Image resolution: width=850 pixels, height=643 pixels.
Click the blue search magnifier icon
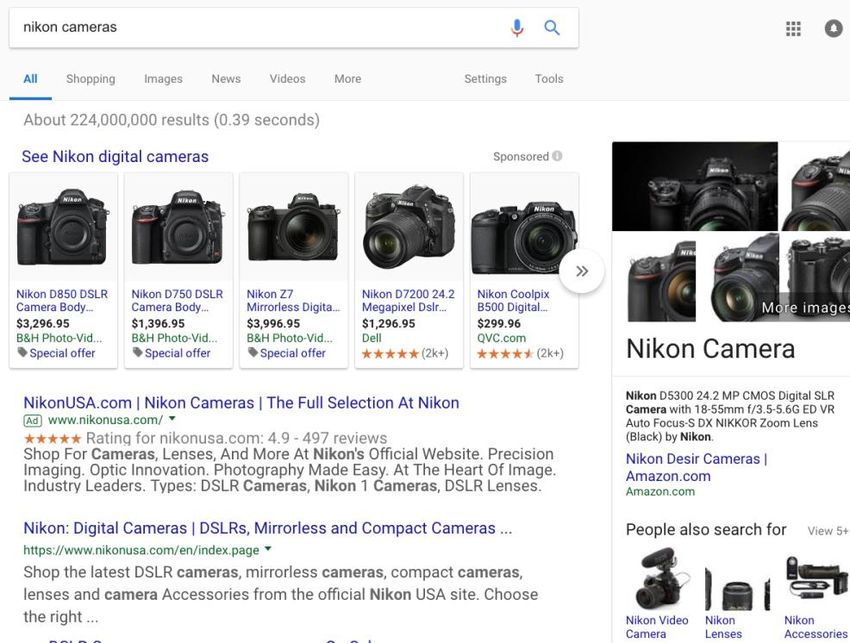(552, 28)
